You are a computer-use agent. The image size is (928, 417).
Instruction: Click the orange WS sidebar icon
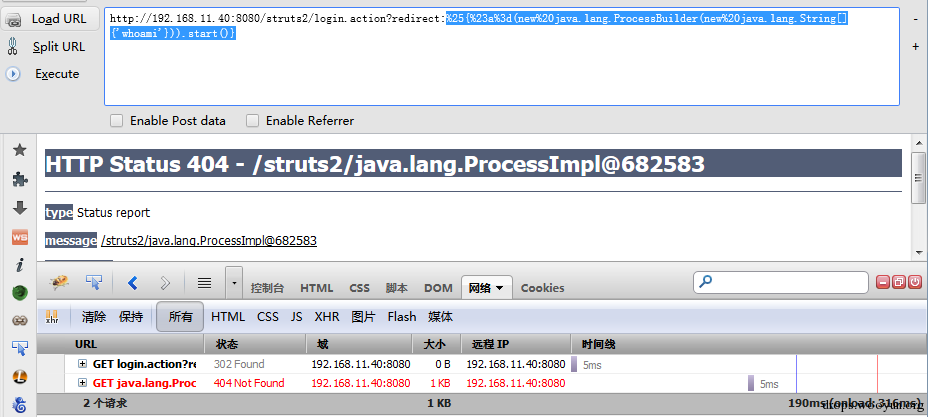click(20, 237)
